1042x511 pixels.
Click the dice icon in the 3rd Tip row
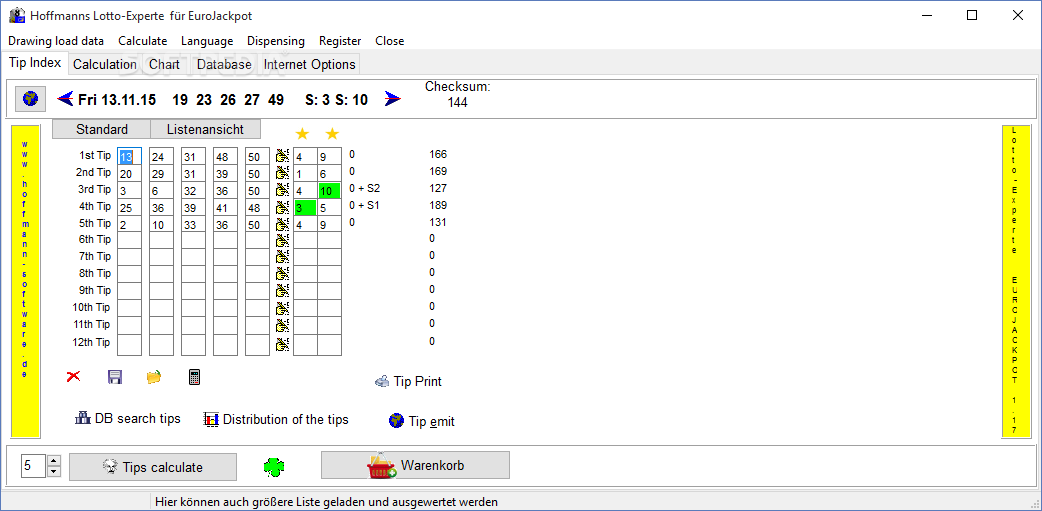point(282,190)
